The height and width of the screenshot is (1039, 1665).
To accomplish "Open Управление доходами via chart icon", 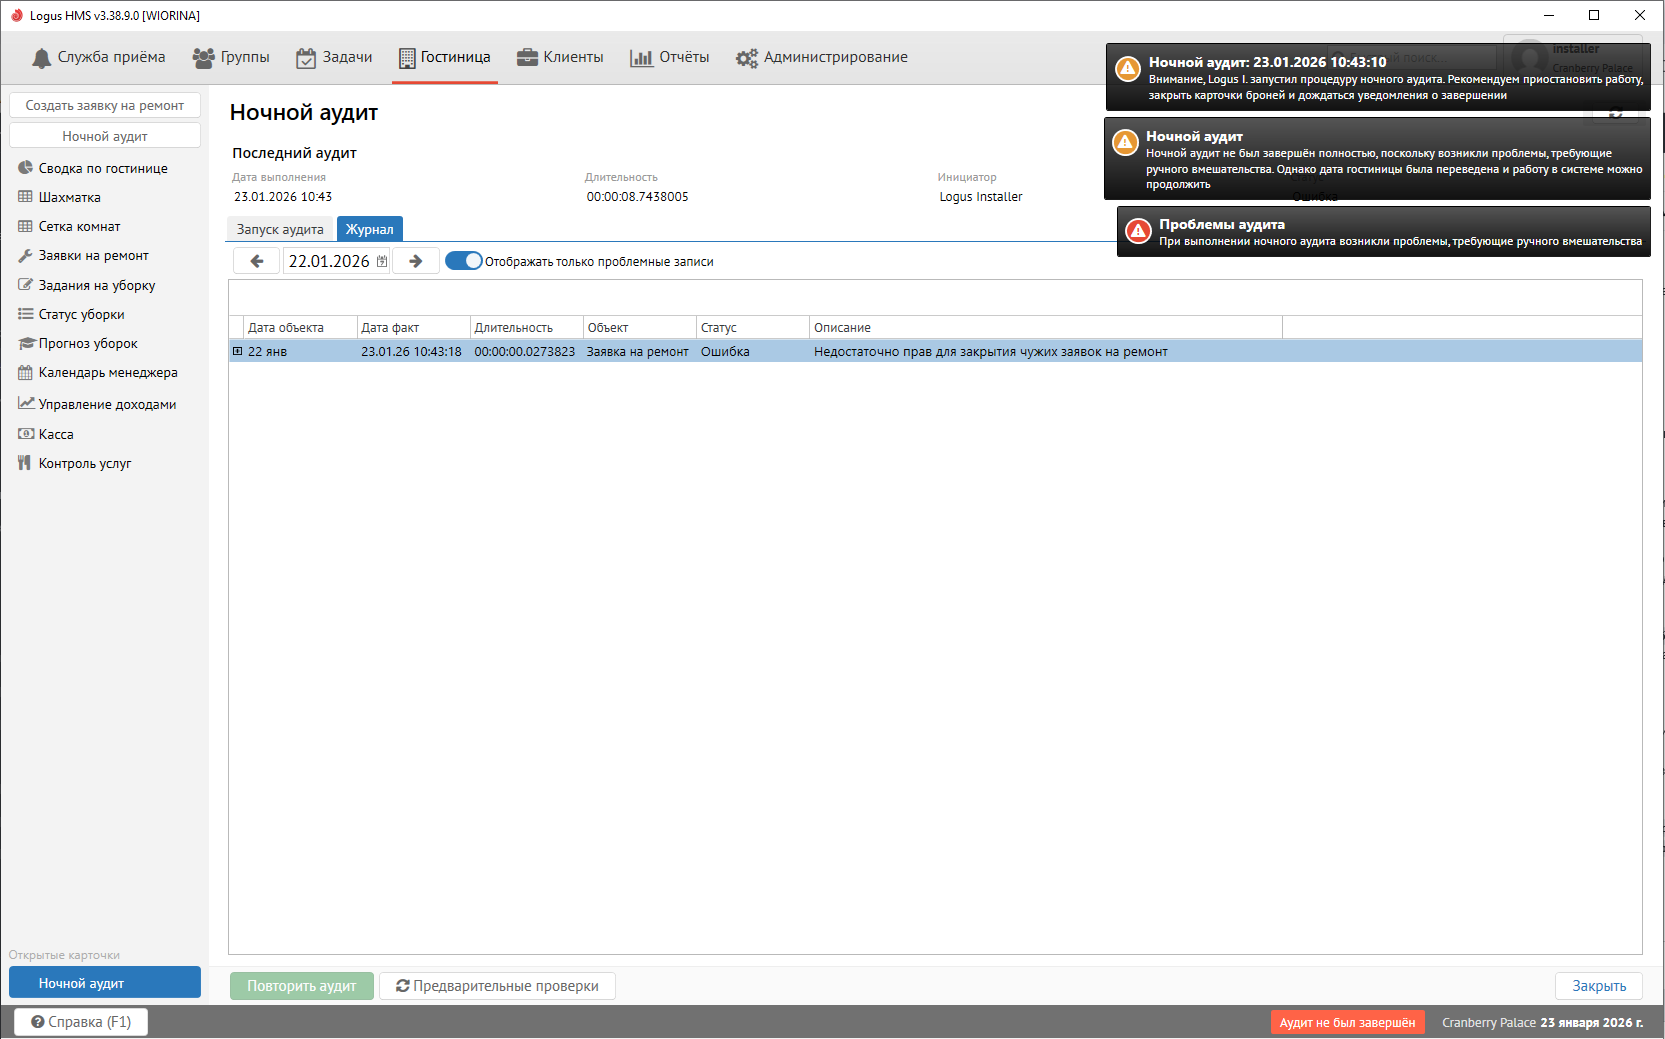I will click(x=26, y=403).
